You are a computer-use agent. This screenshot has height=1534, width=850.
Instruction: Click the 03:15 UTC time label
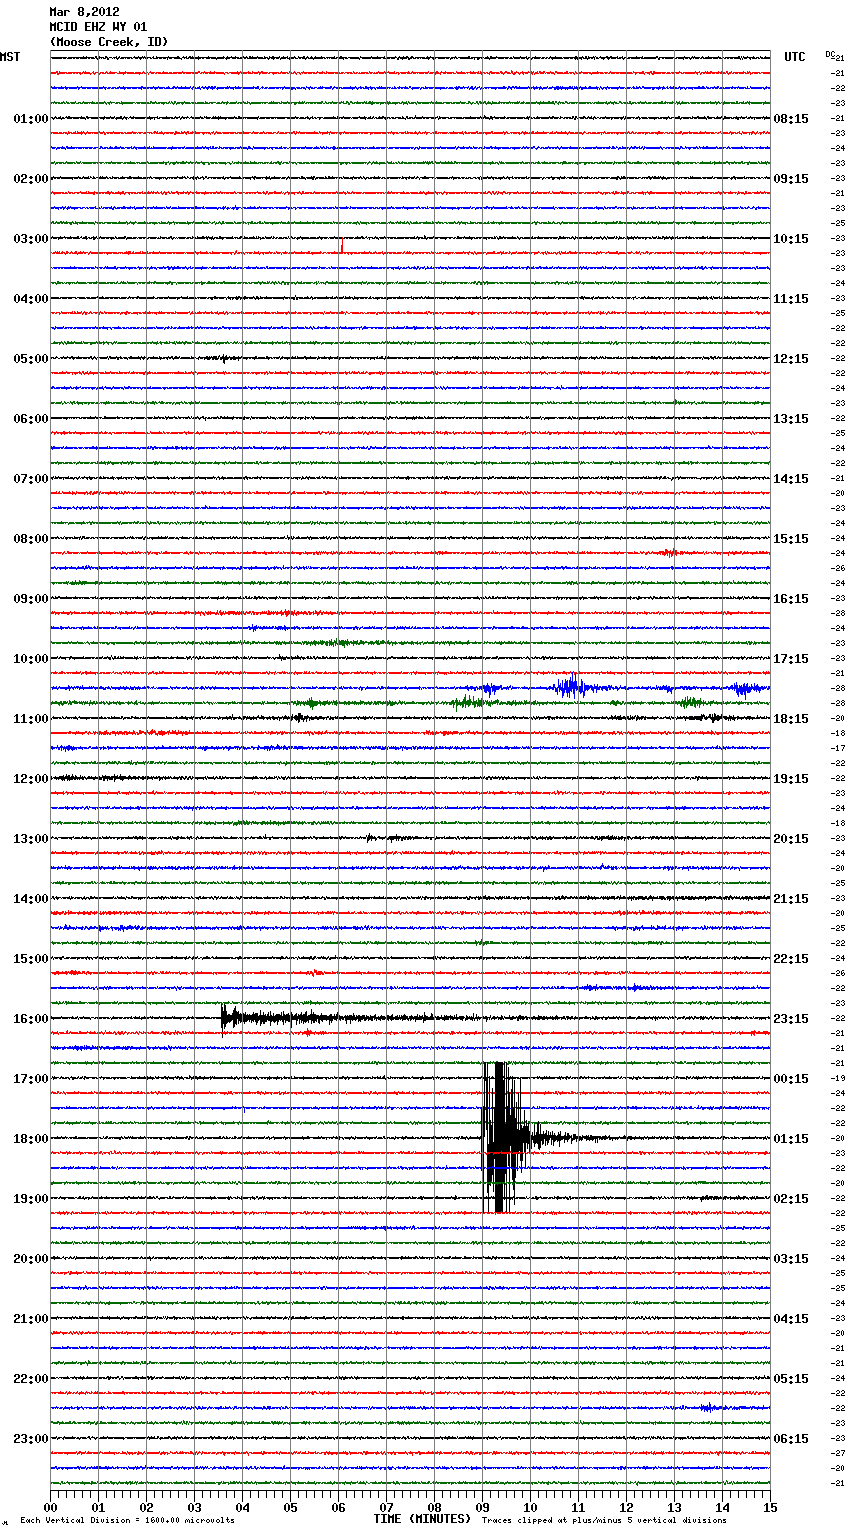tap(791, 1259)
